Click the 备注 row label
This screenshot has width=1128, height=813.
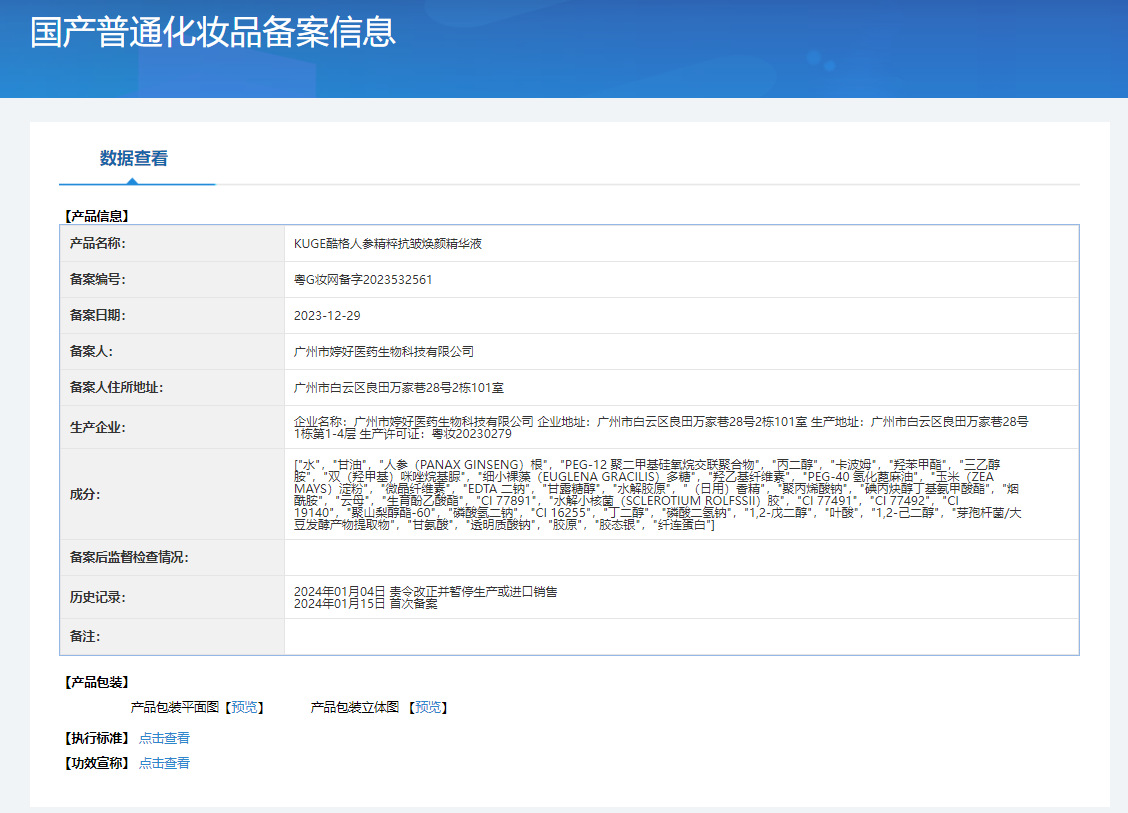click(85, 637)
